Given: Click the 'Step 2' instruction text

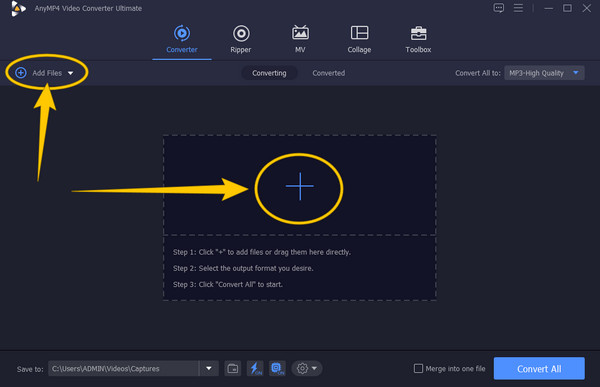Looking at the screenshot, I should click(x=243, y=268).
